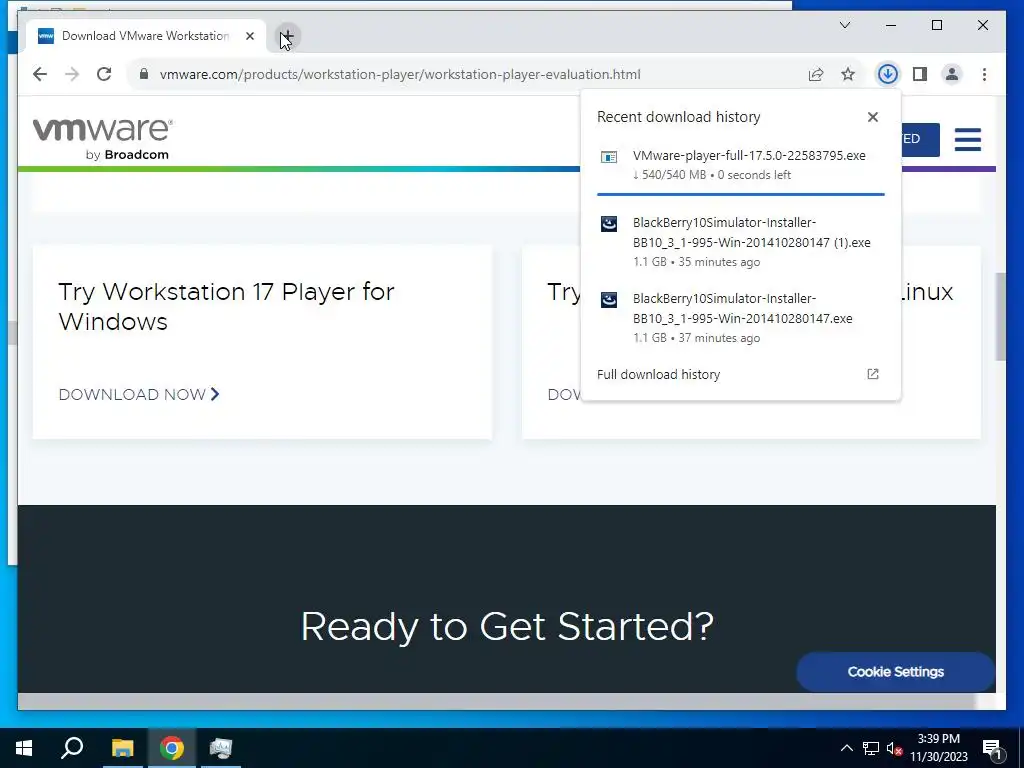Click the address bar URL

pos(400,74)
